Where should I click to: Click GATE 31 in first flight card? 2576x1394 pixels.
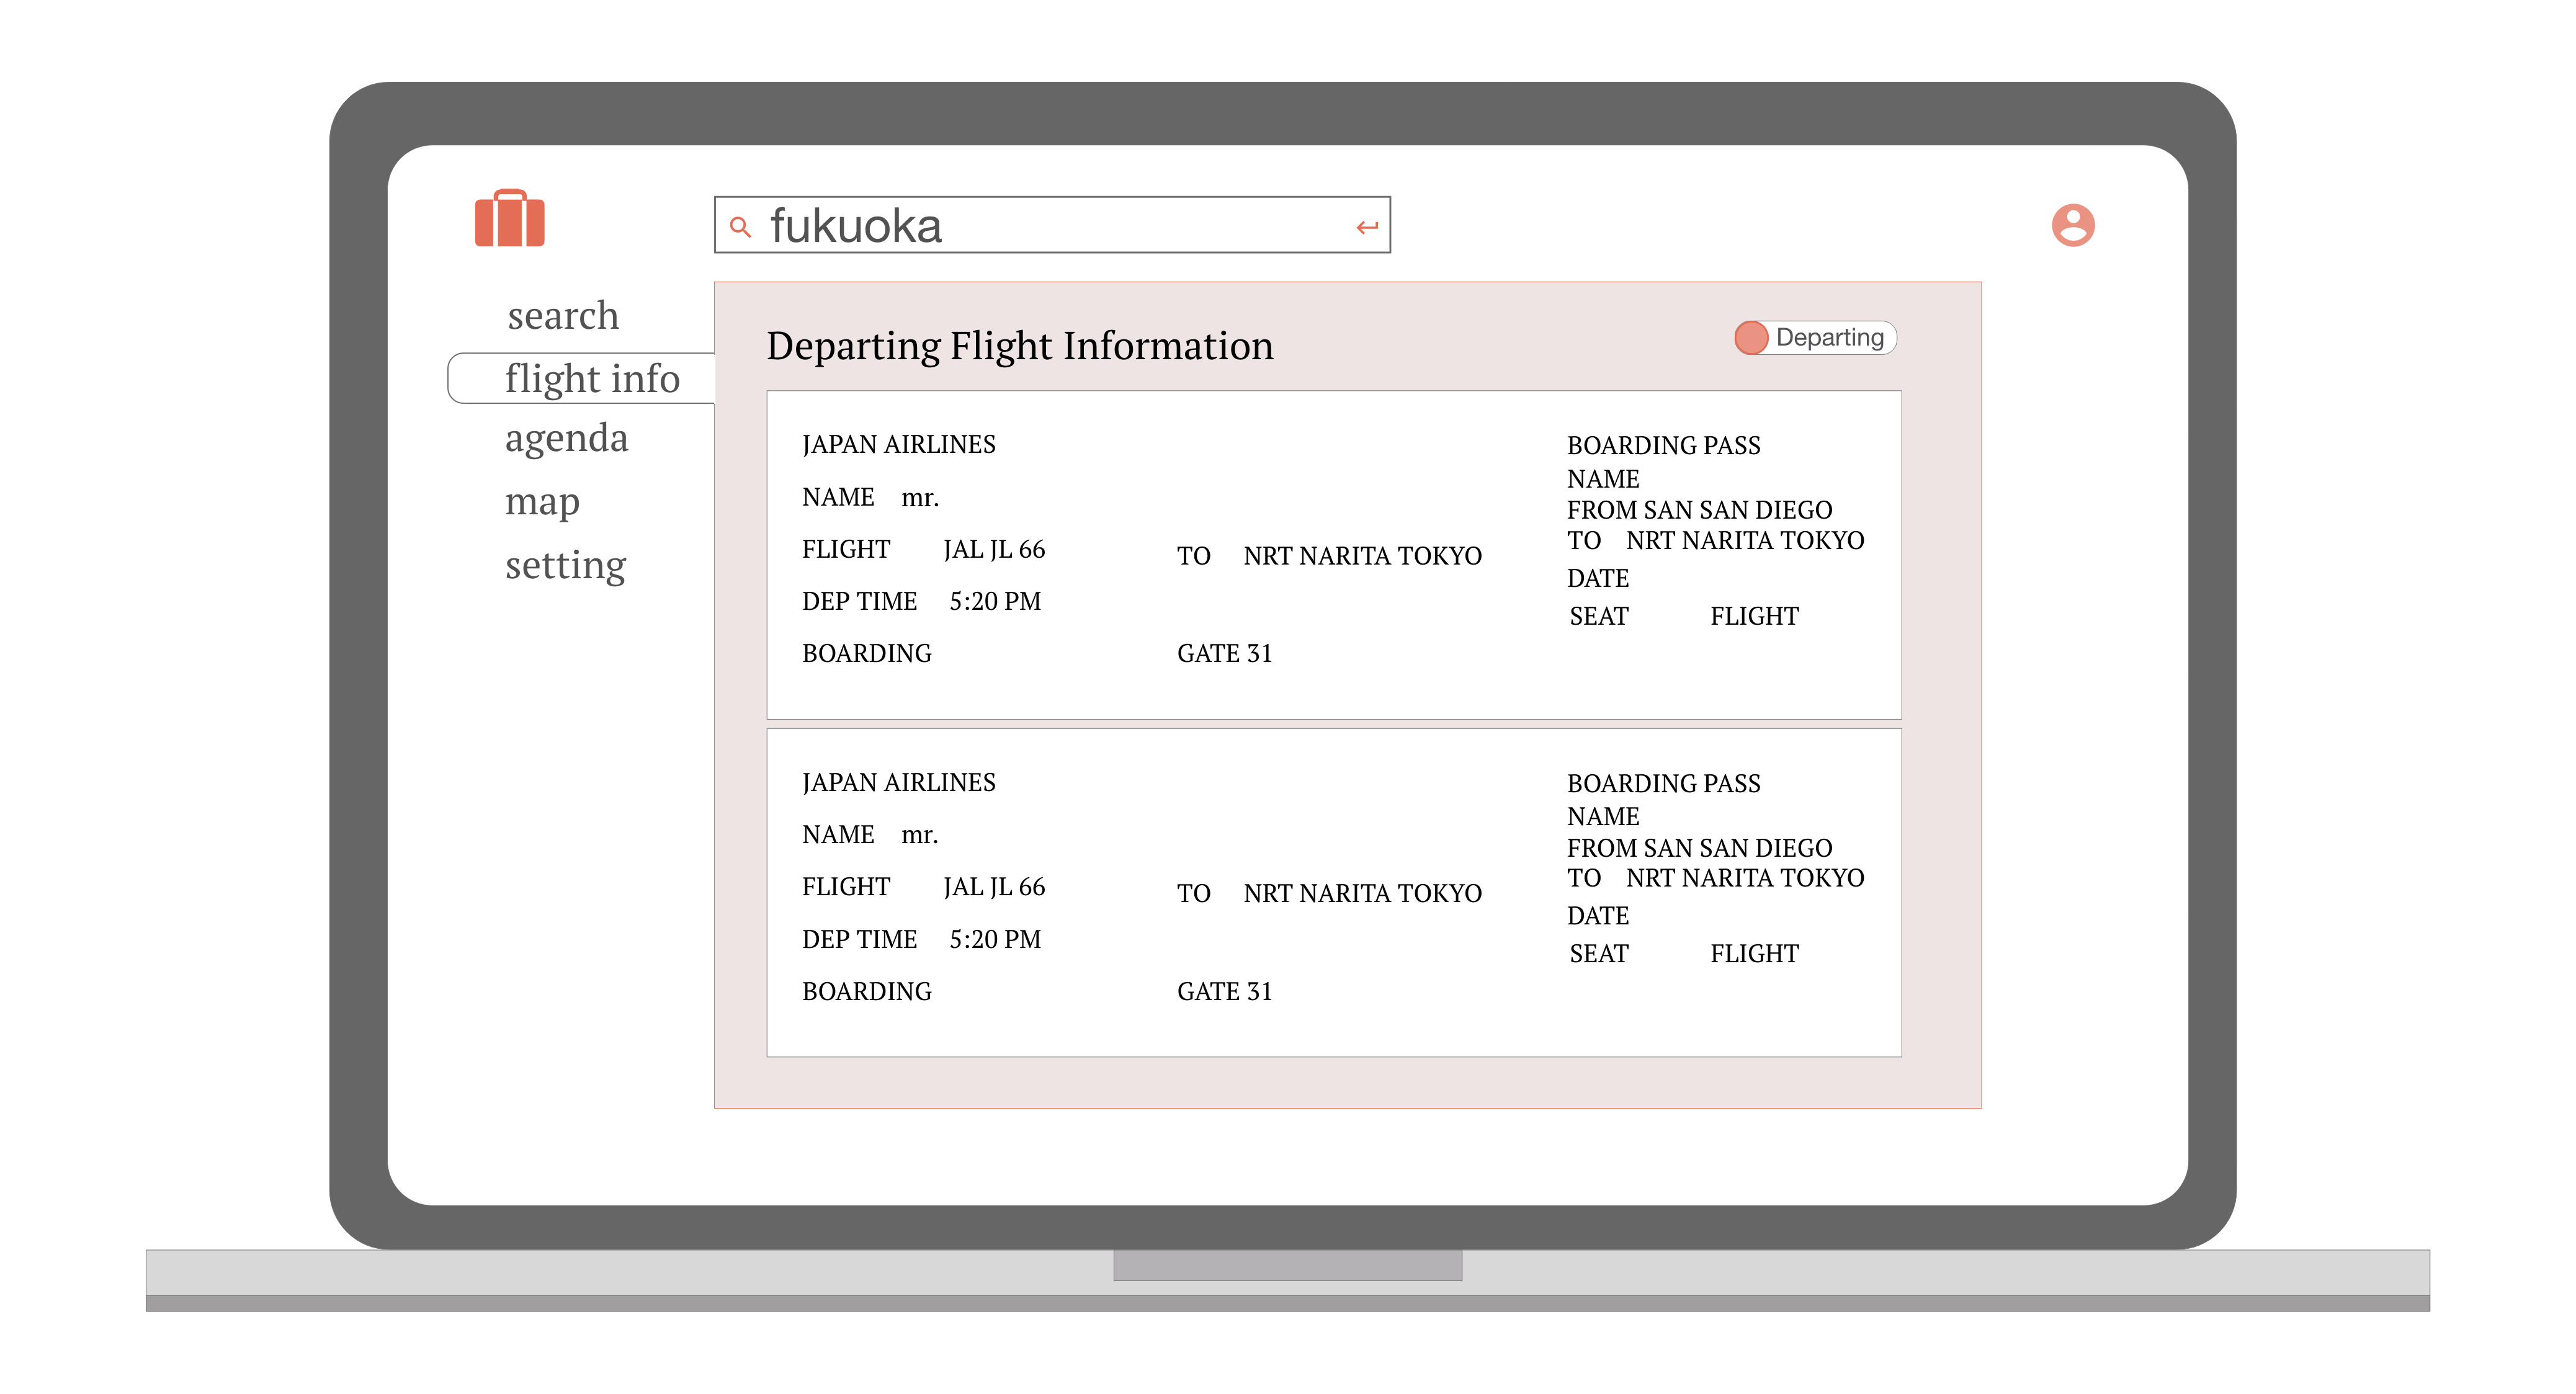(x=1224, y=653)
